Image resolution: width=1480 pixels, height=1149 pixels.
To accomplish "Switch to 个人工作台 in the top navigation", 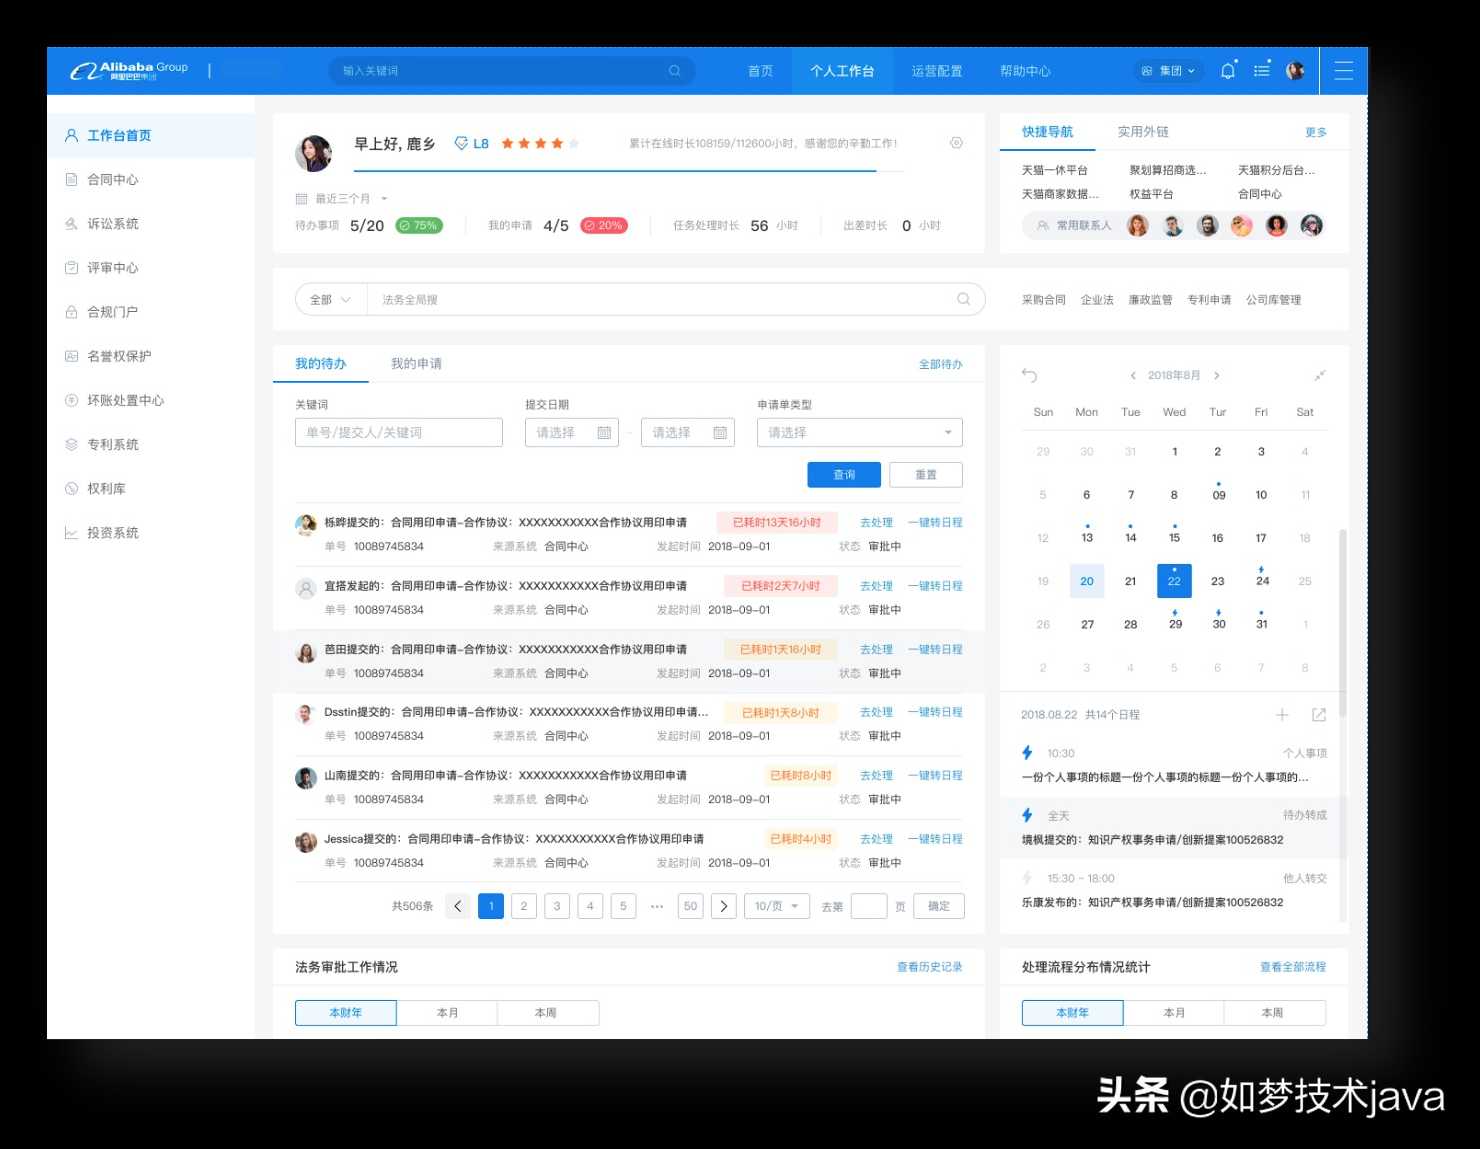I will click(x=842, y=71).
